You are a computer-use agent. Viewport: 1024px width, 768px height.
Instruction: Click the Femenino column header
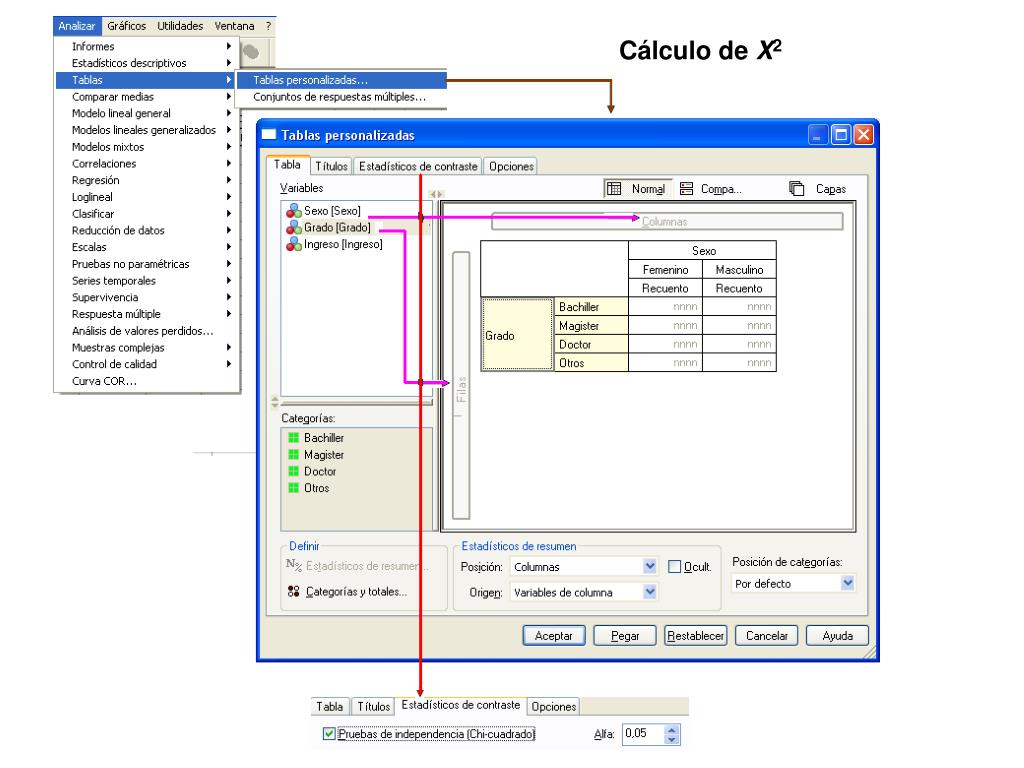(665, 270)
